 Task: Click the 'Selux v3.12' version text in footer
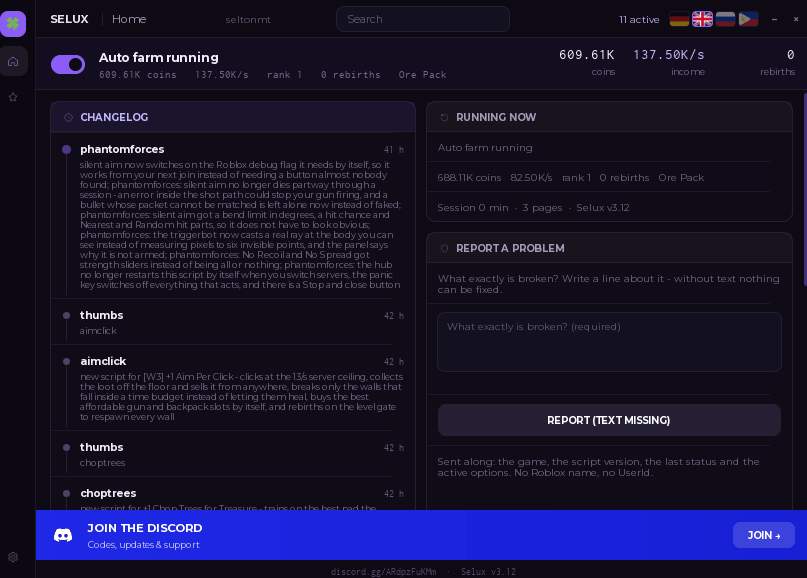pyautogui.click(x=488, y=572)
